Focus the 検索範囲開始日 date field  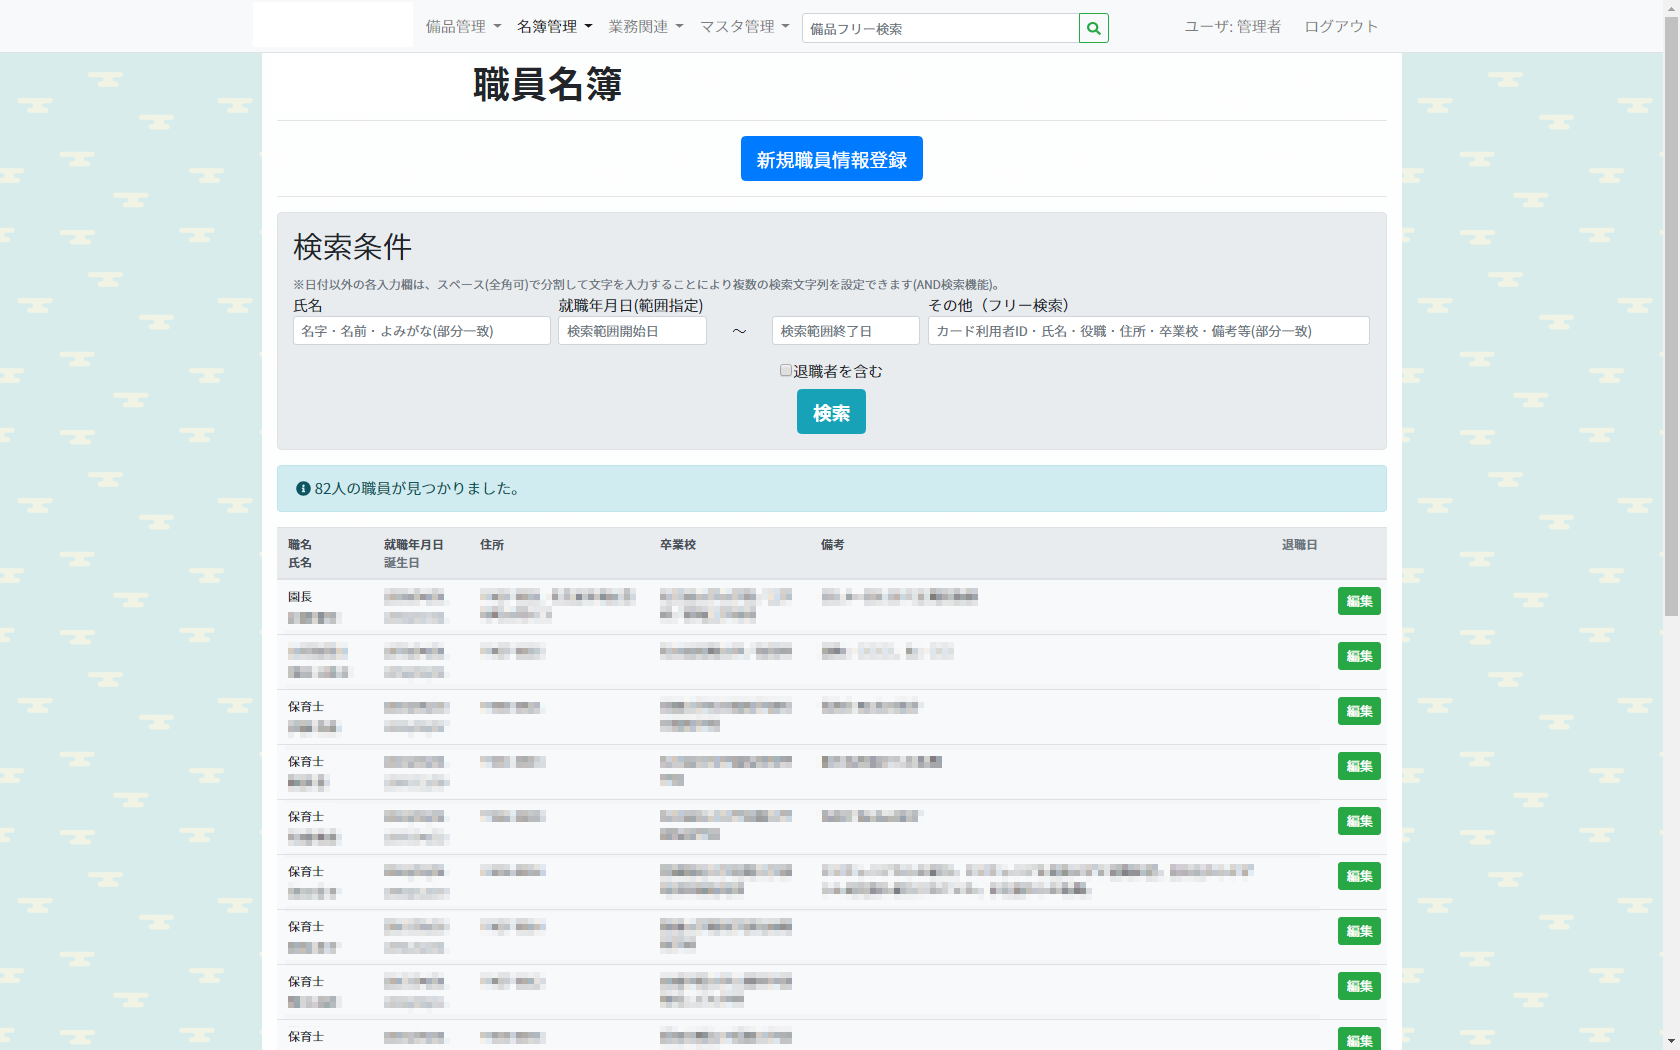click(x=633, y=331)
